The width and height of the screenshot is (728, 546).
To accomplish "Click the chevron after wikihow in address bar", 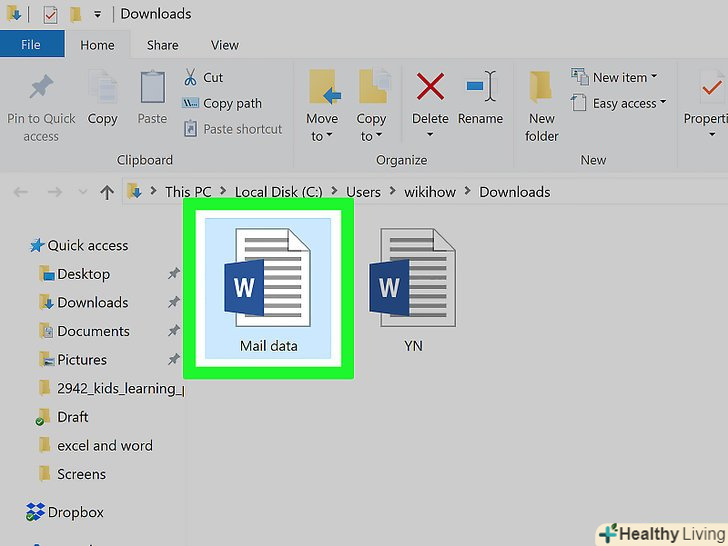I will click(468, 191).
